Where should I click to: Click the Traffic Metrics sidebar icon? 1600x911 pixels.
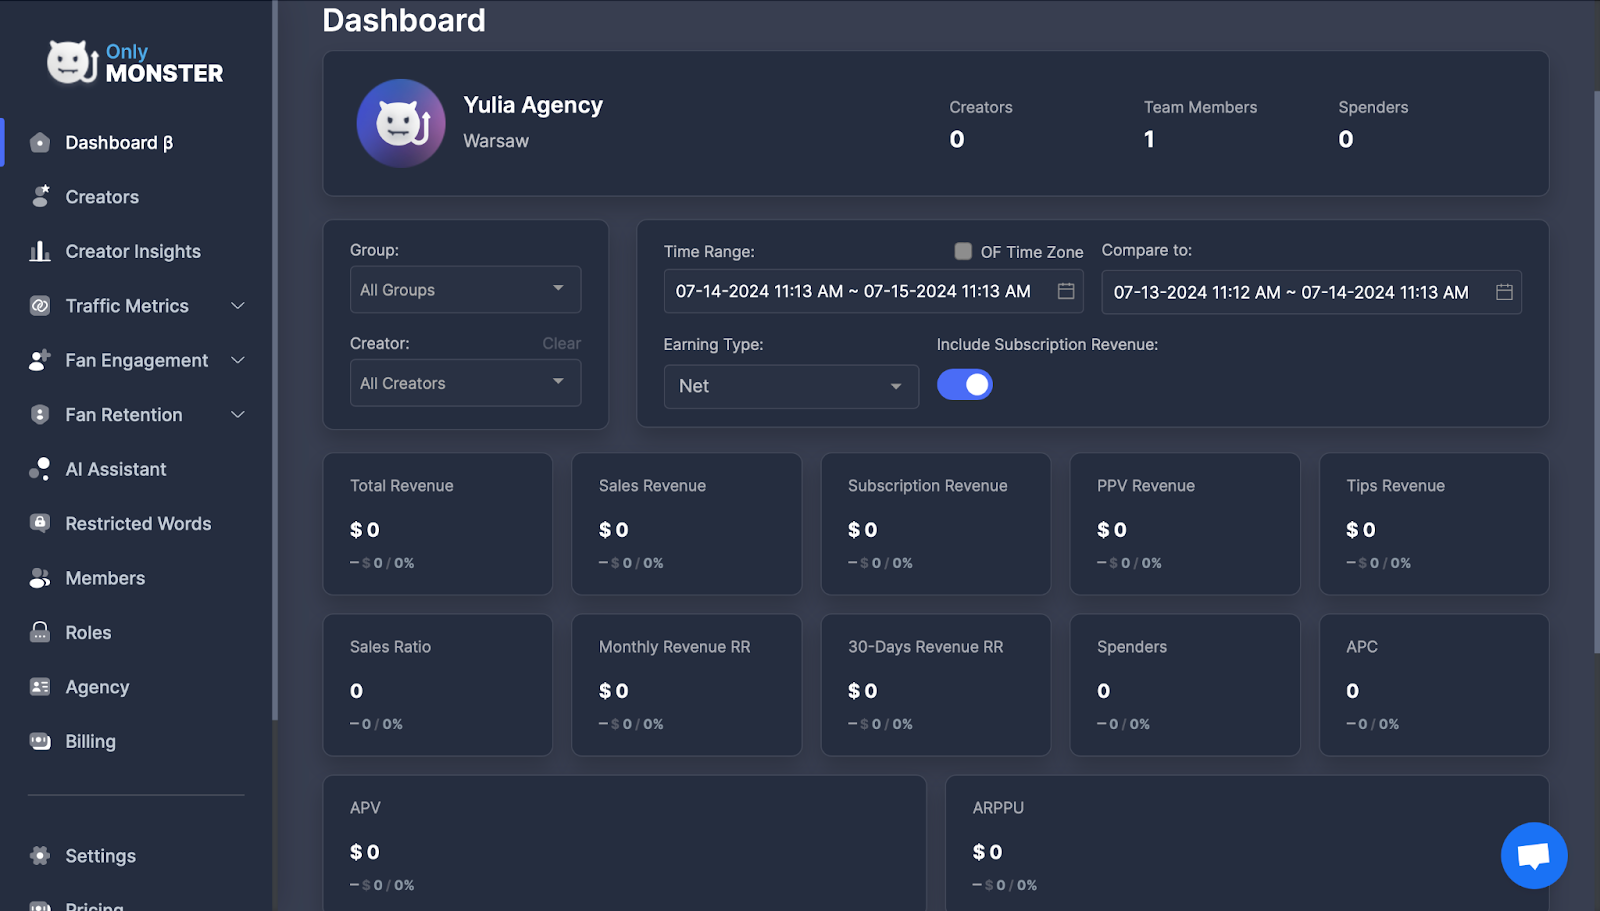[40, 306]
